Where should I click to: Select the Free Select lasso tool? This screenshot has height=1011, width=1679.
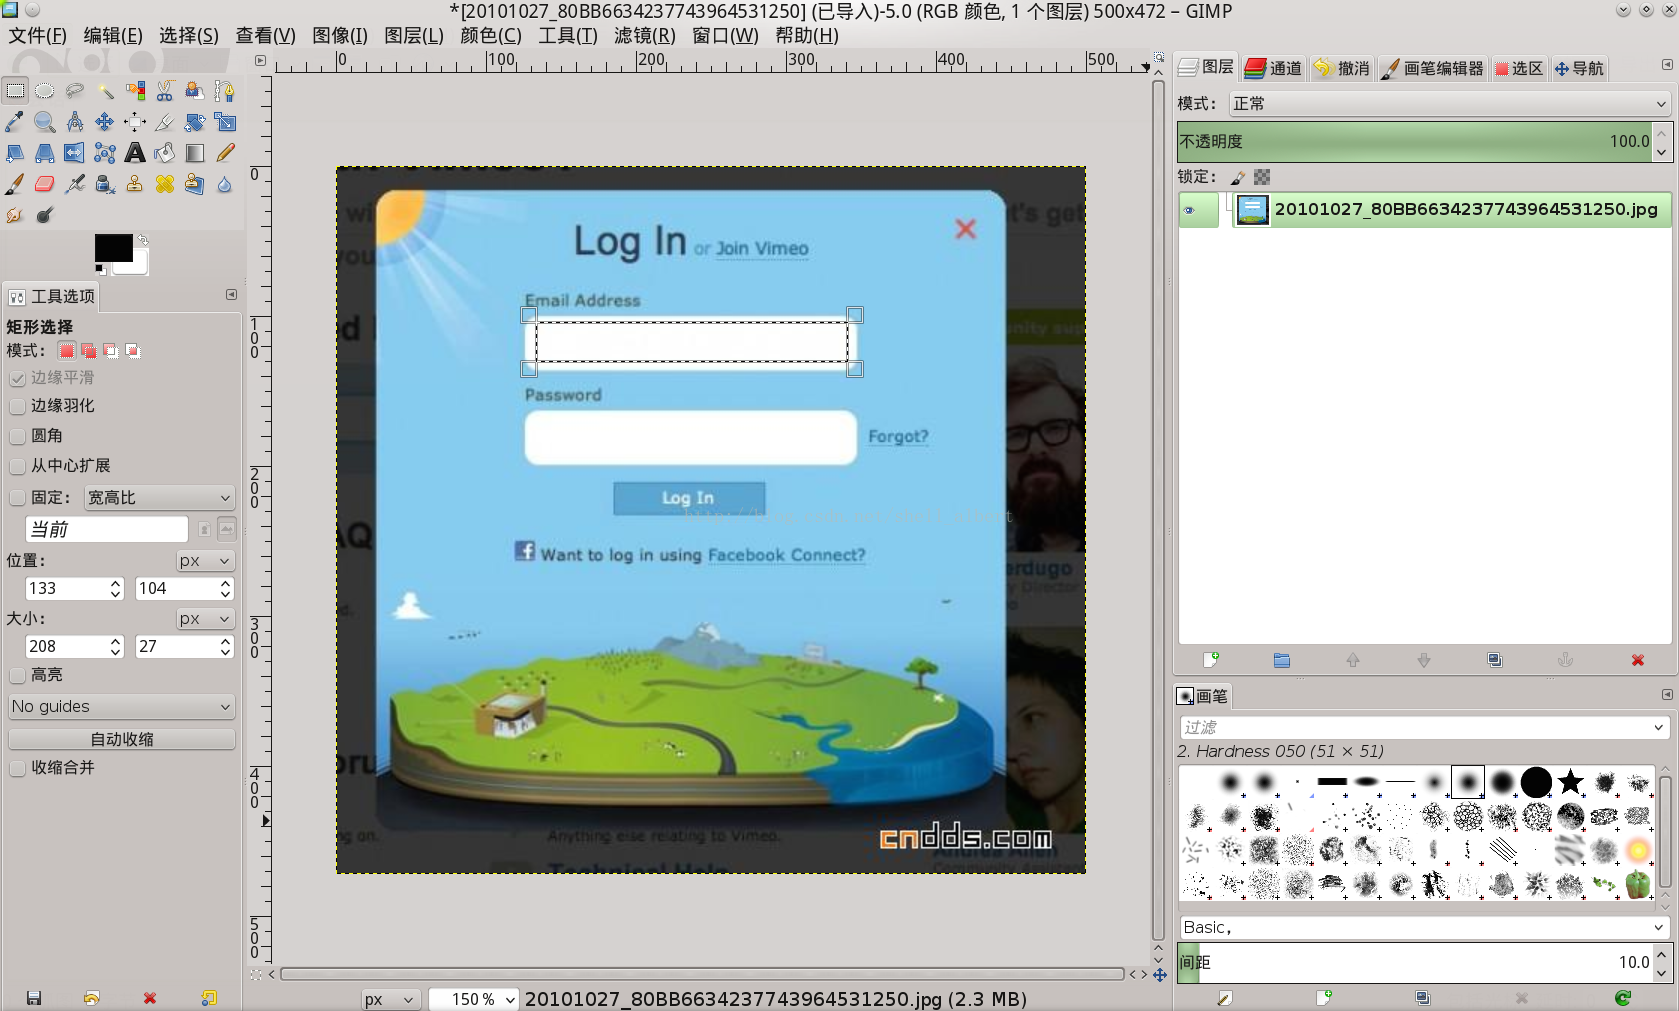pos(75,91)
